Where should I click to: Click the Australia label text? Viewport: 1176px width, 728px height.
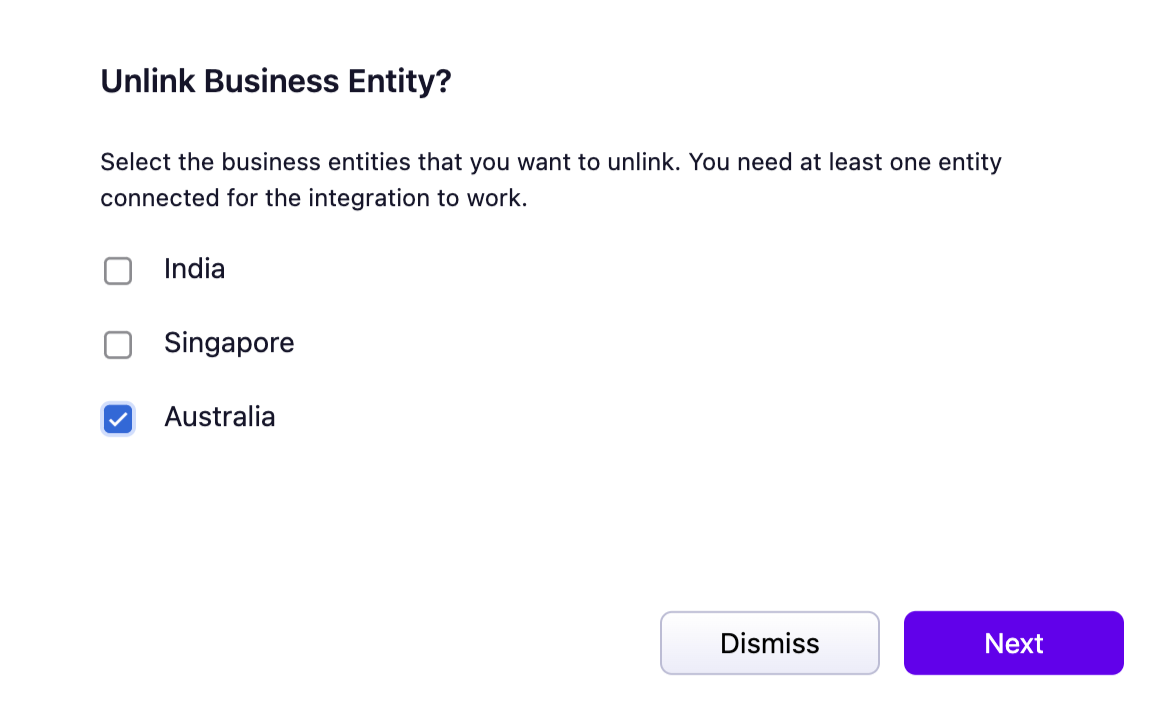(219, 417)
